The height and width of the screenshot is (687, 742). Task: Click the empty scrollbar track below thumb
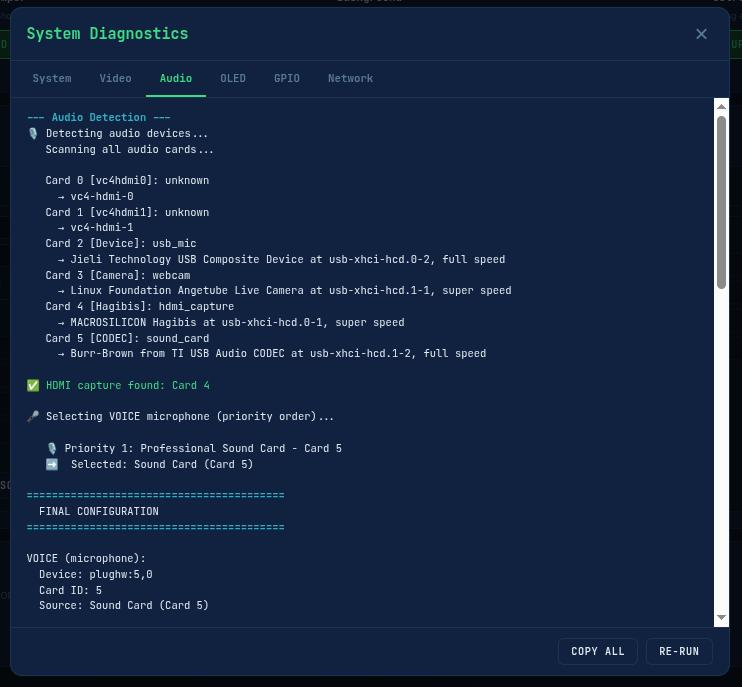721,450
